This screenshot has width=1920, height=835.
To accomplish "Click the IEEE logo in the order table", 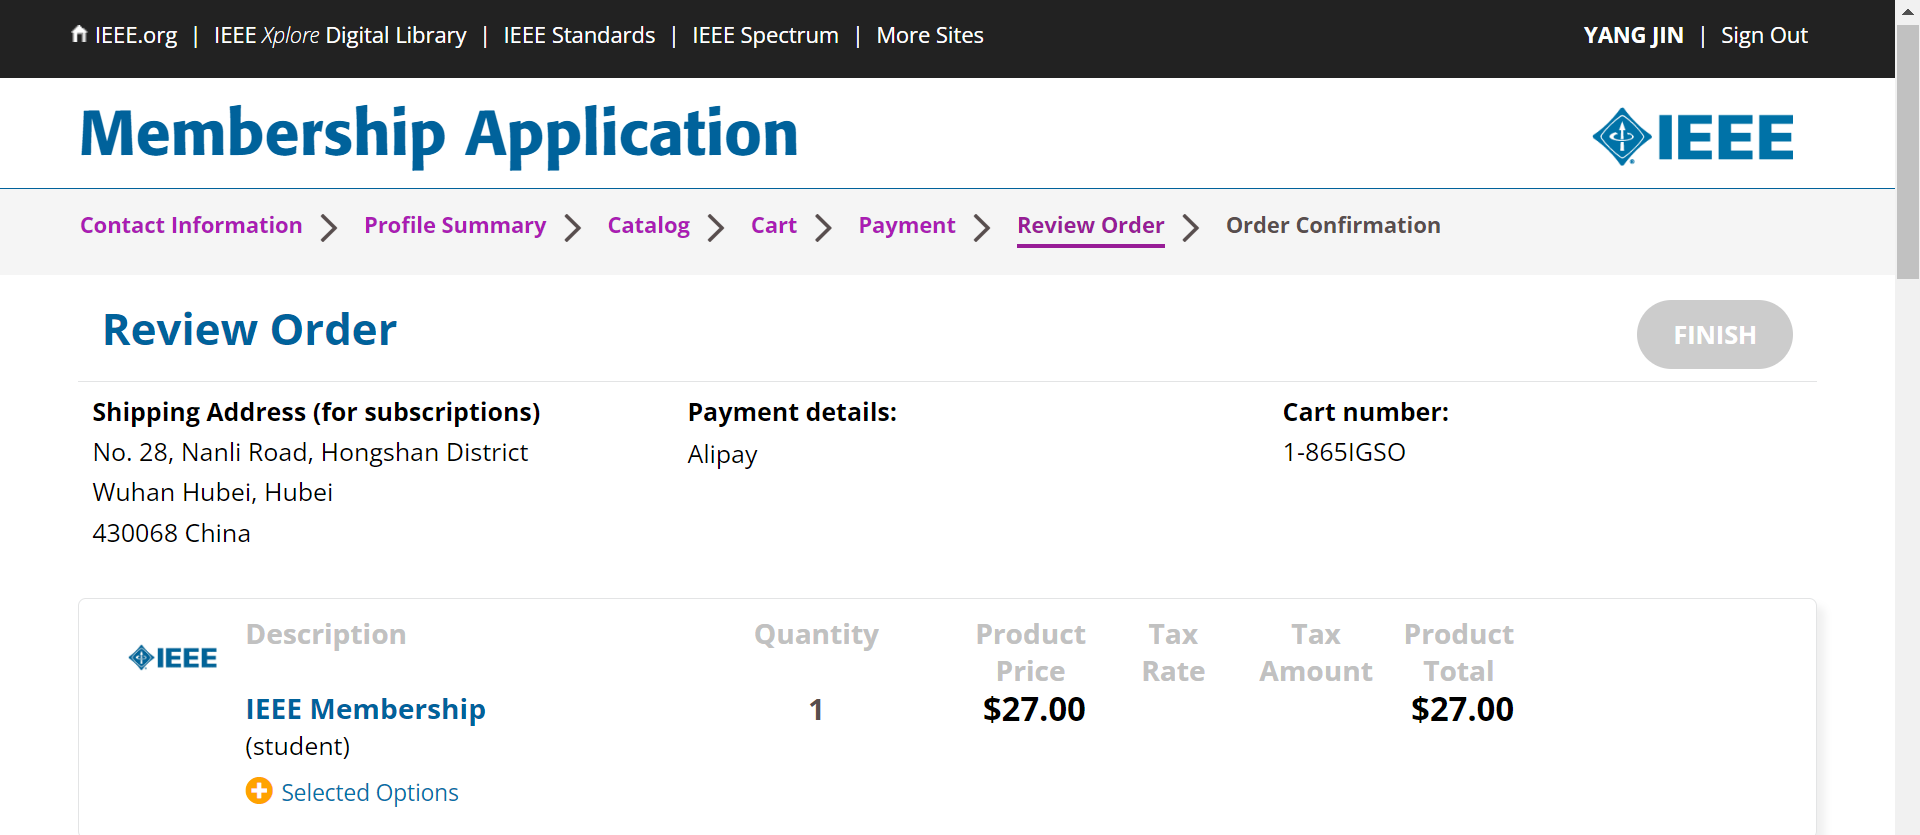I will tap(173, 657).
